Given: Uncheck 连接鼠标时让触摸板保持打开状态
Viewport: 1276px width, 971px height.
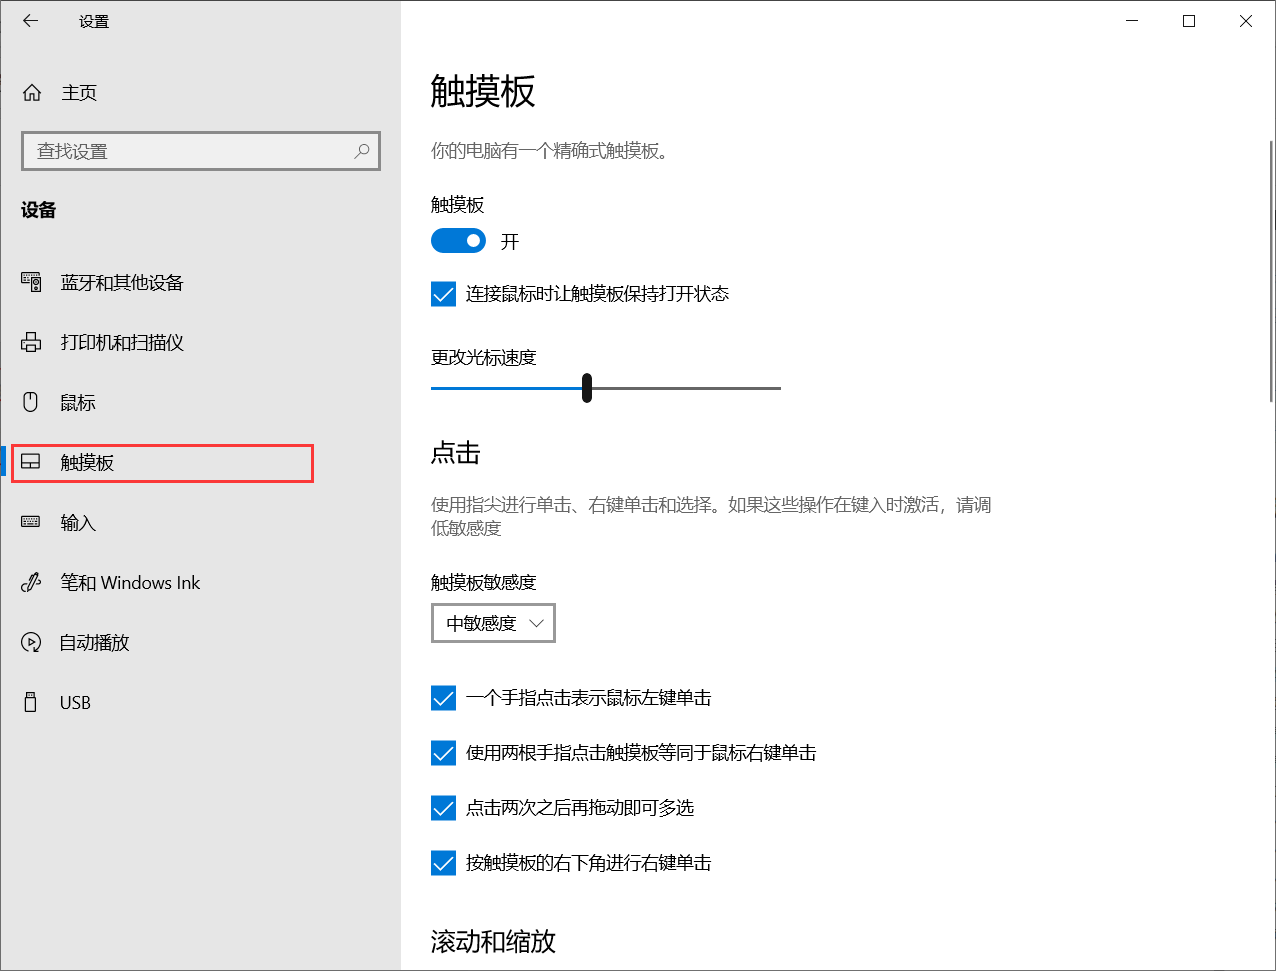Looking at the screenshot, I should coord(443,293).
